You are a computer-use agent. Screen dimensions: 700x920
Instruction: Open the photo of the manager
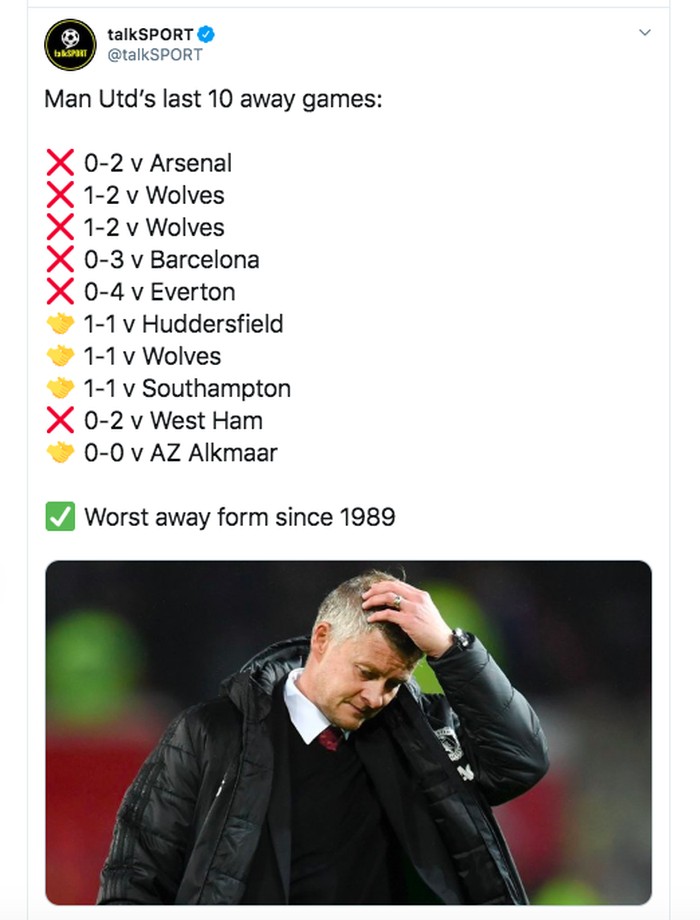[348, 732]
